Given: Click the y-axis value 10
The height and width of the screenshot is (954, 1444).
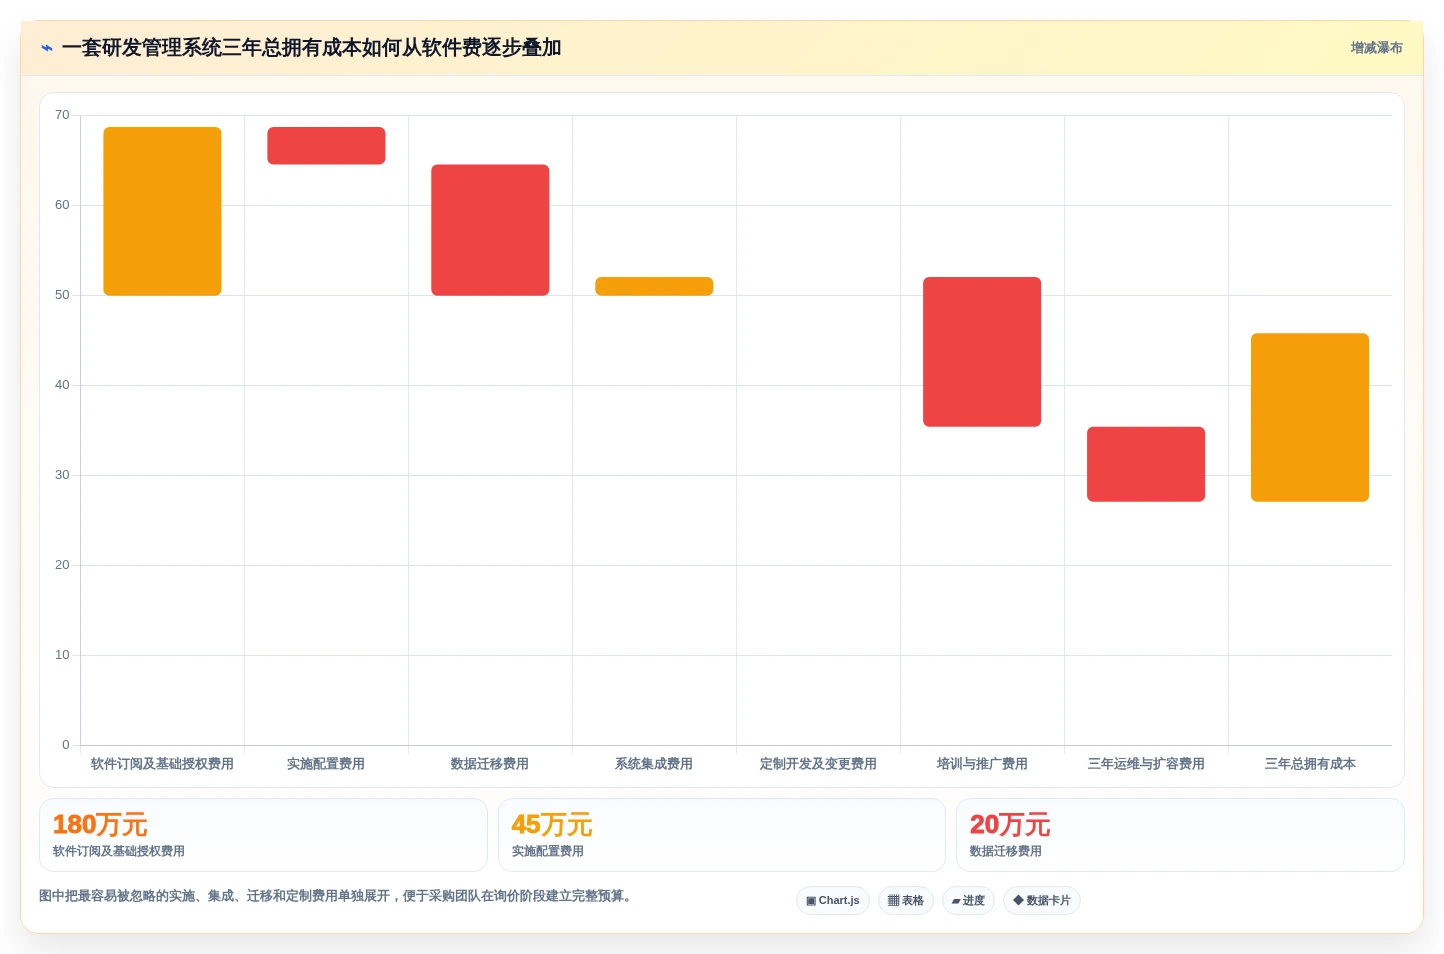Looking at the screenshot, I should 62,655.
